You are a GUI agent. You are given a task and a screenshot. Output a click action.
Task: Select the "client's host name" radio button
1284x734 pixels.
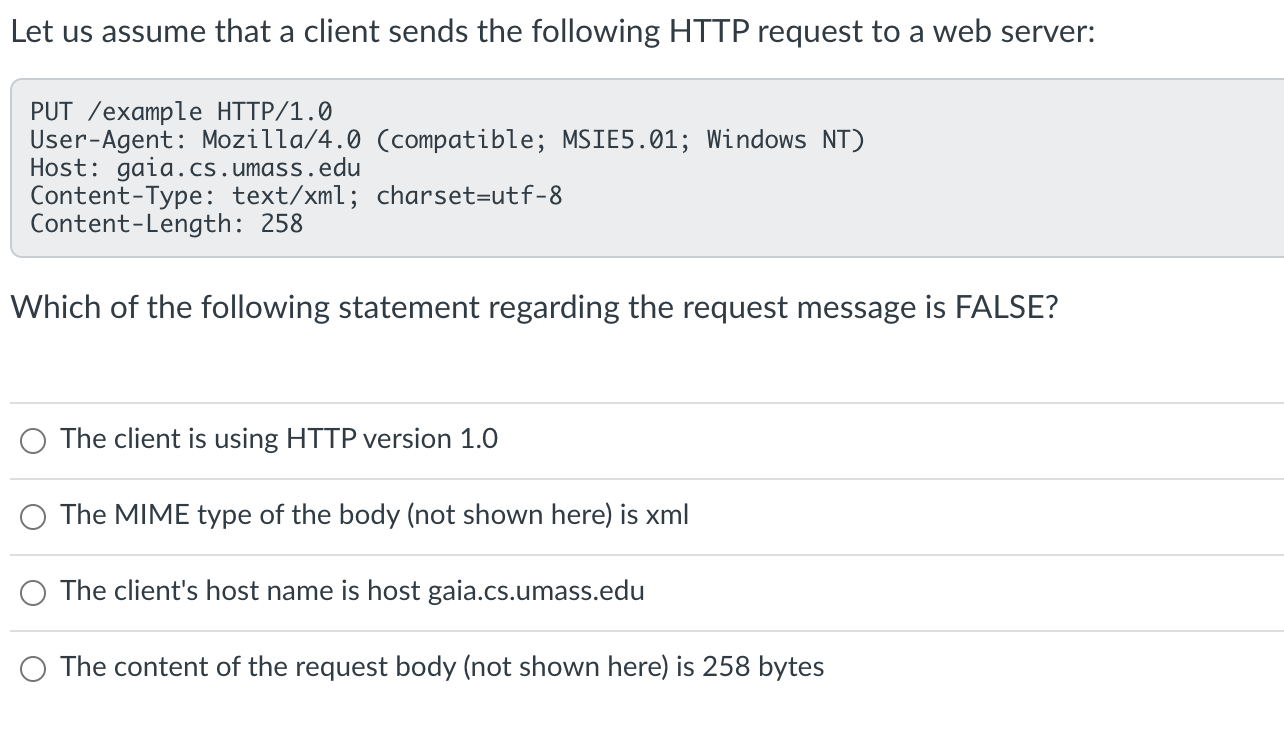click(x=33, y=593)
